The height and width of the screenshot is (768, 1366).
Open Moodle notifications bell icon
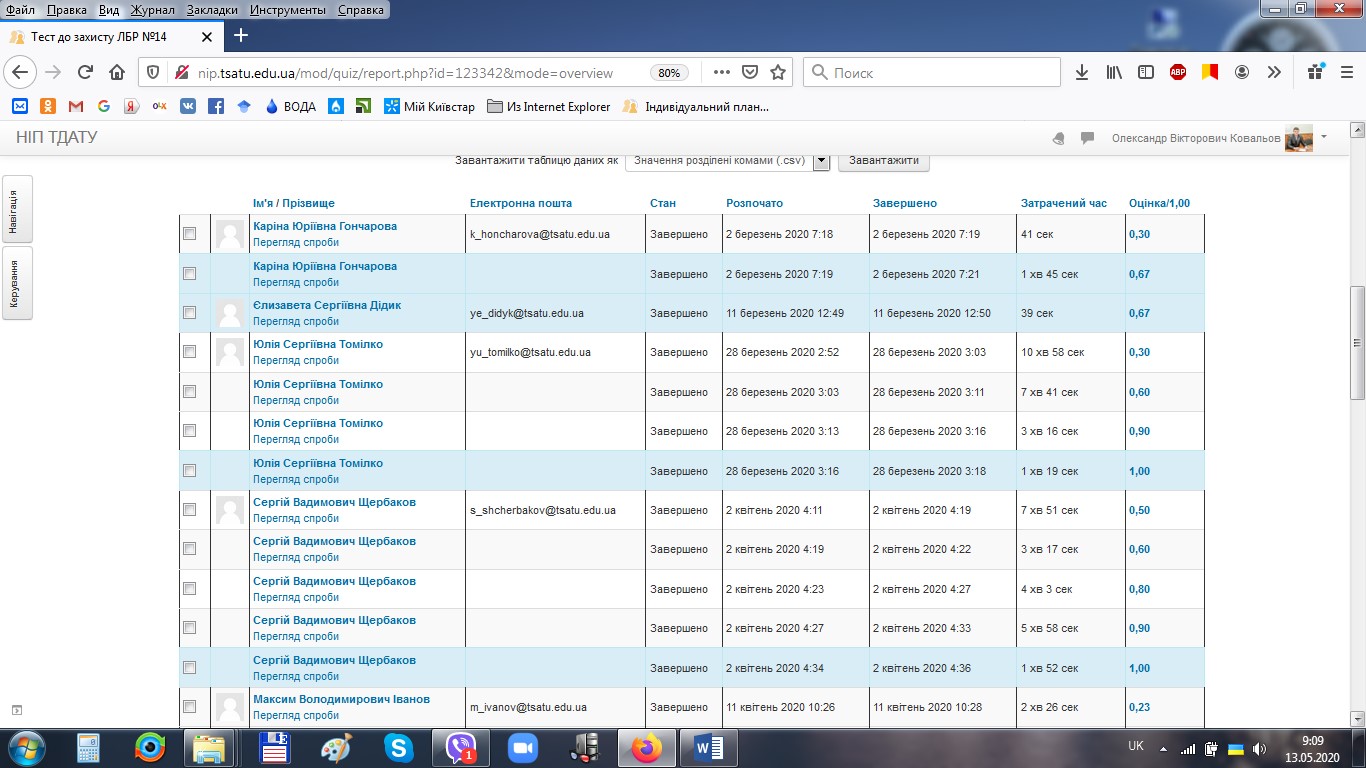tap(1059, 139)
